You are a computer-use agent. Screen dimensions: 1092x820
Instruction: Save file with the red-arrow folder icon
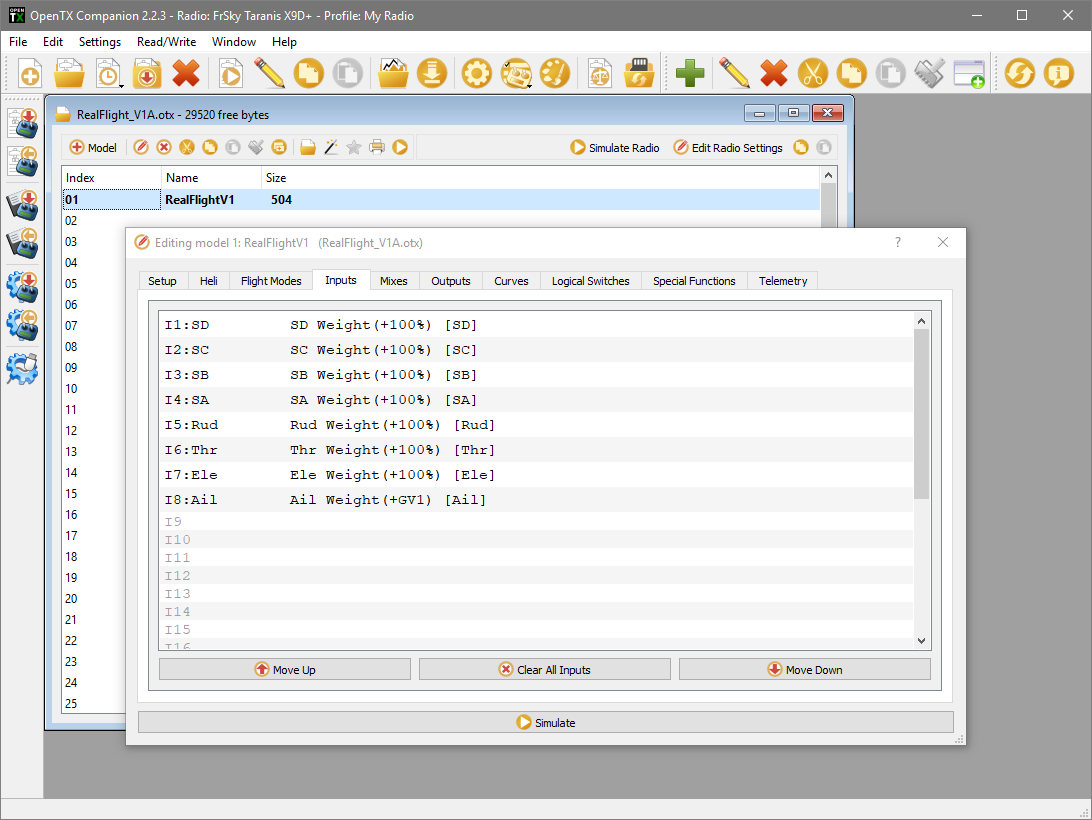(x=147, y=73)
